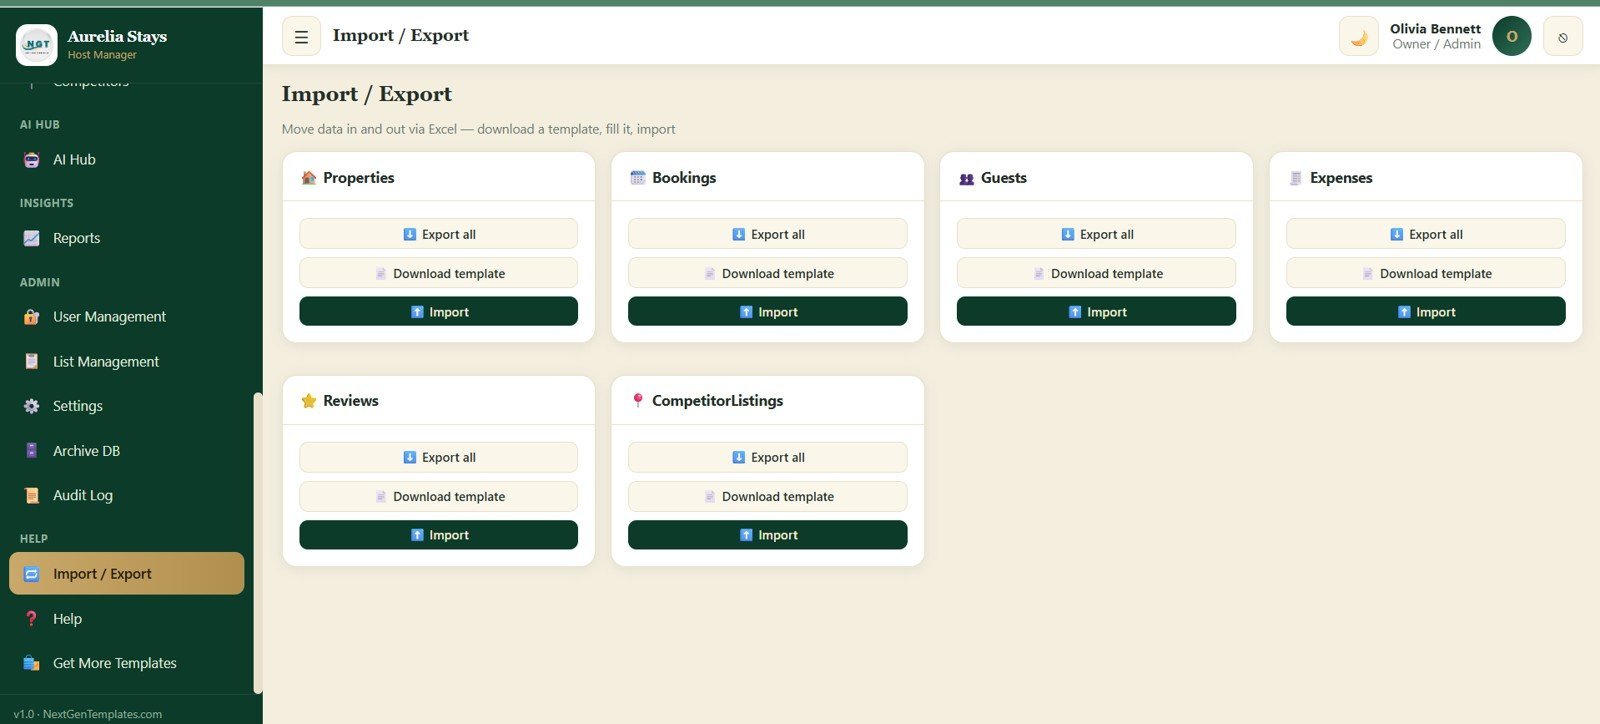This screenshot has height=724, width=1600.
Task: Export all Bookings
Action: click(767, 234)
